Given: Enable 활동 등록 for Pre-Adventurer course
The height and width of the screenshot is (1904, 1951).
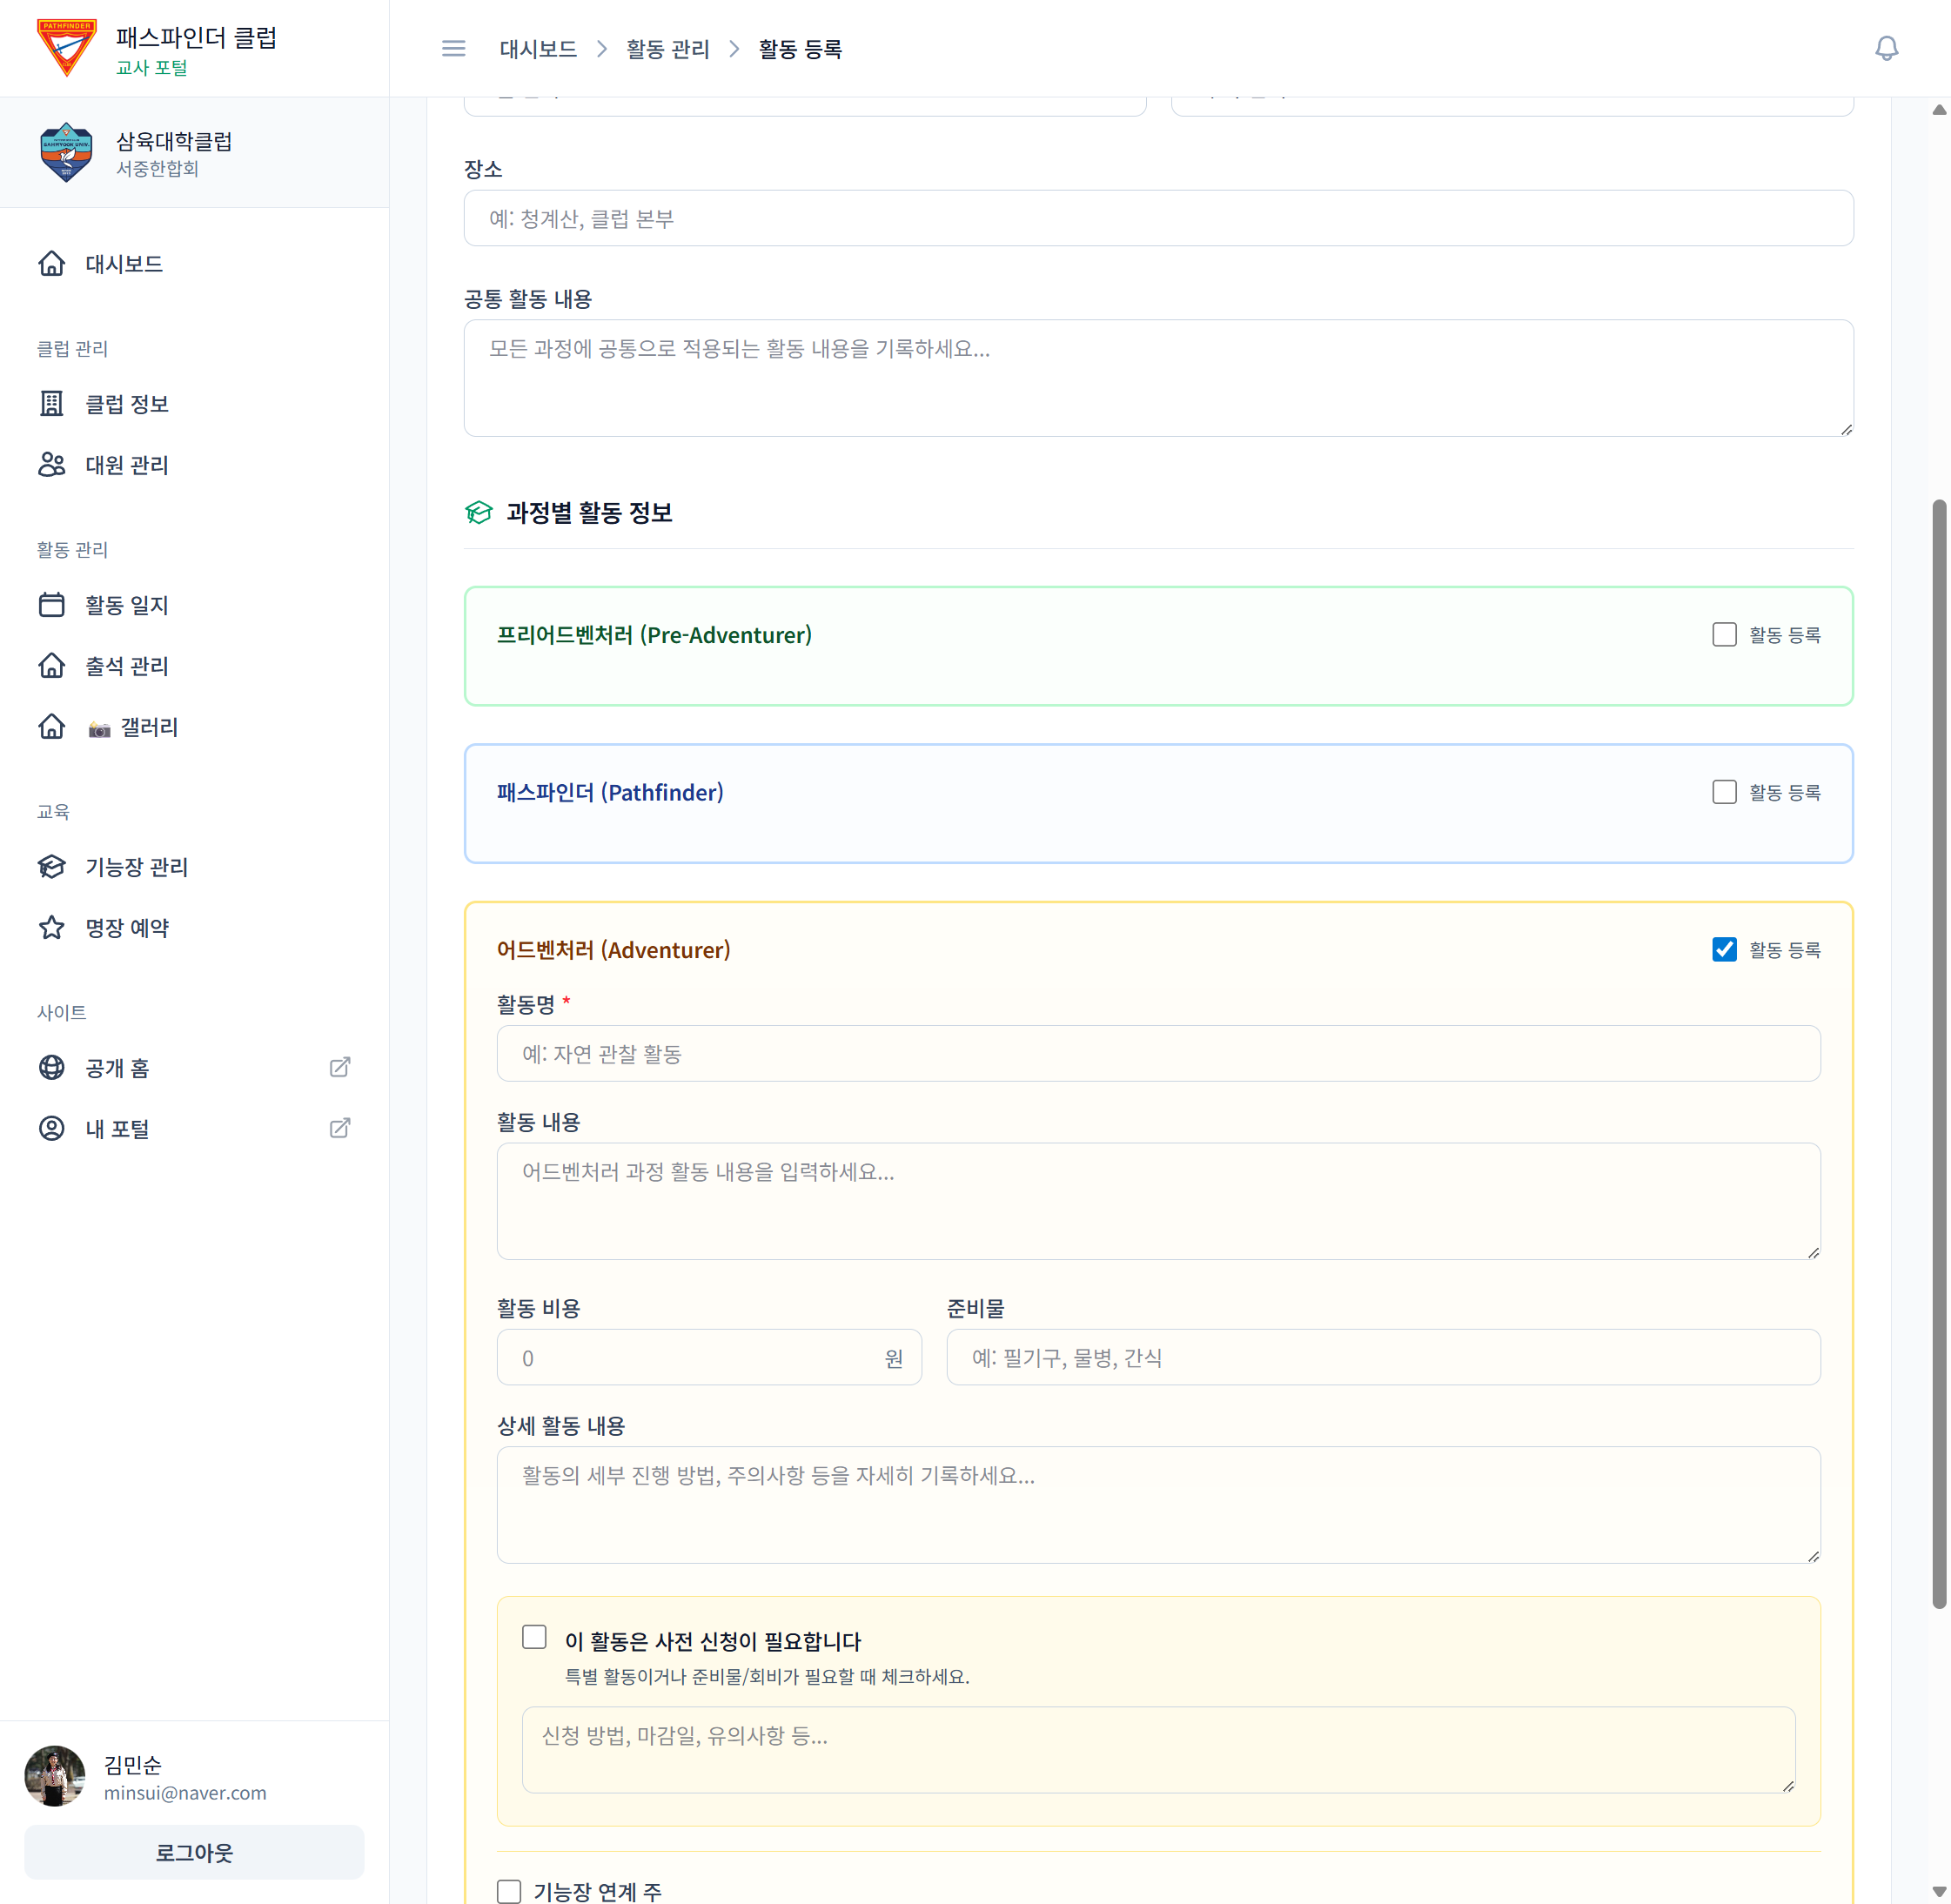Looking at the screenshot, I should 1724,634.
